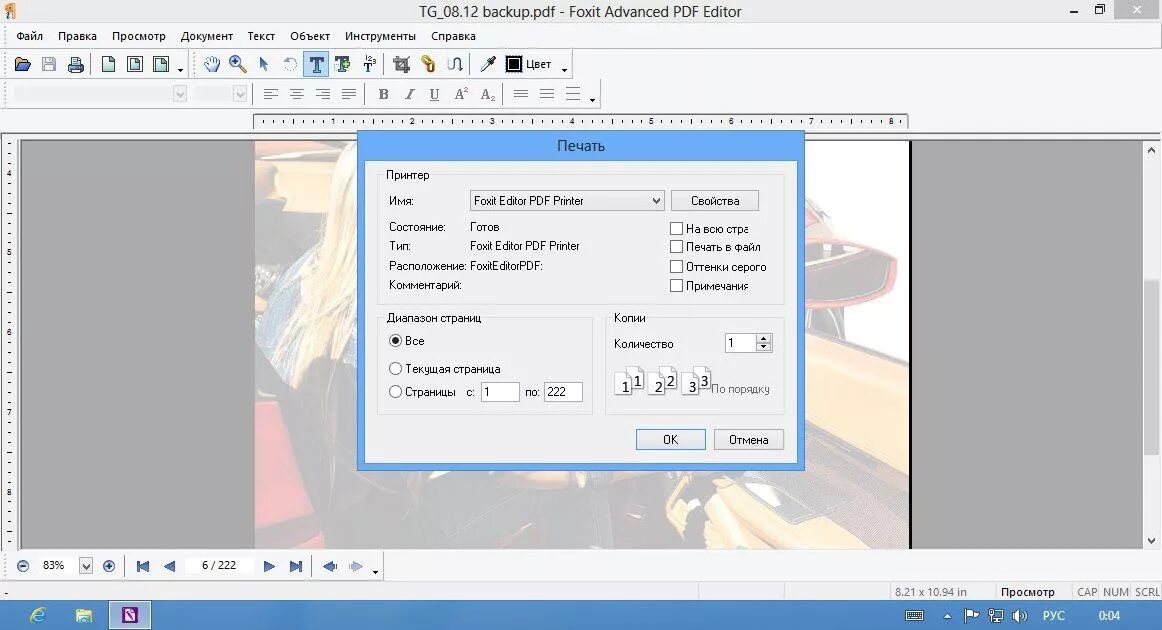Select the Add text T-plus tool

pyautogui.click(x=342, y=64)
